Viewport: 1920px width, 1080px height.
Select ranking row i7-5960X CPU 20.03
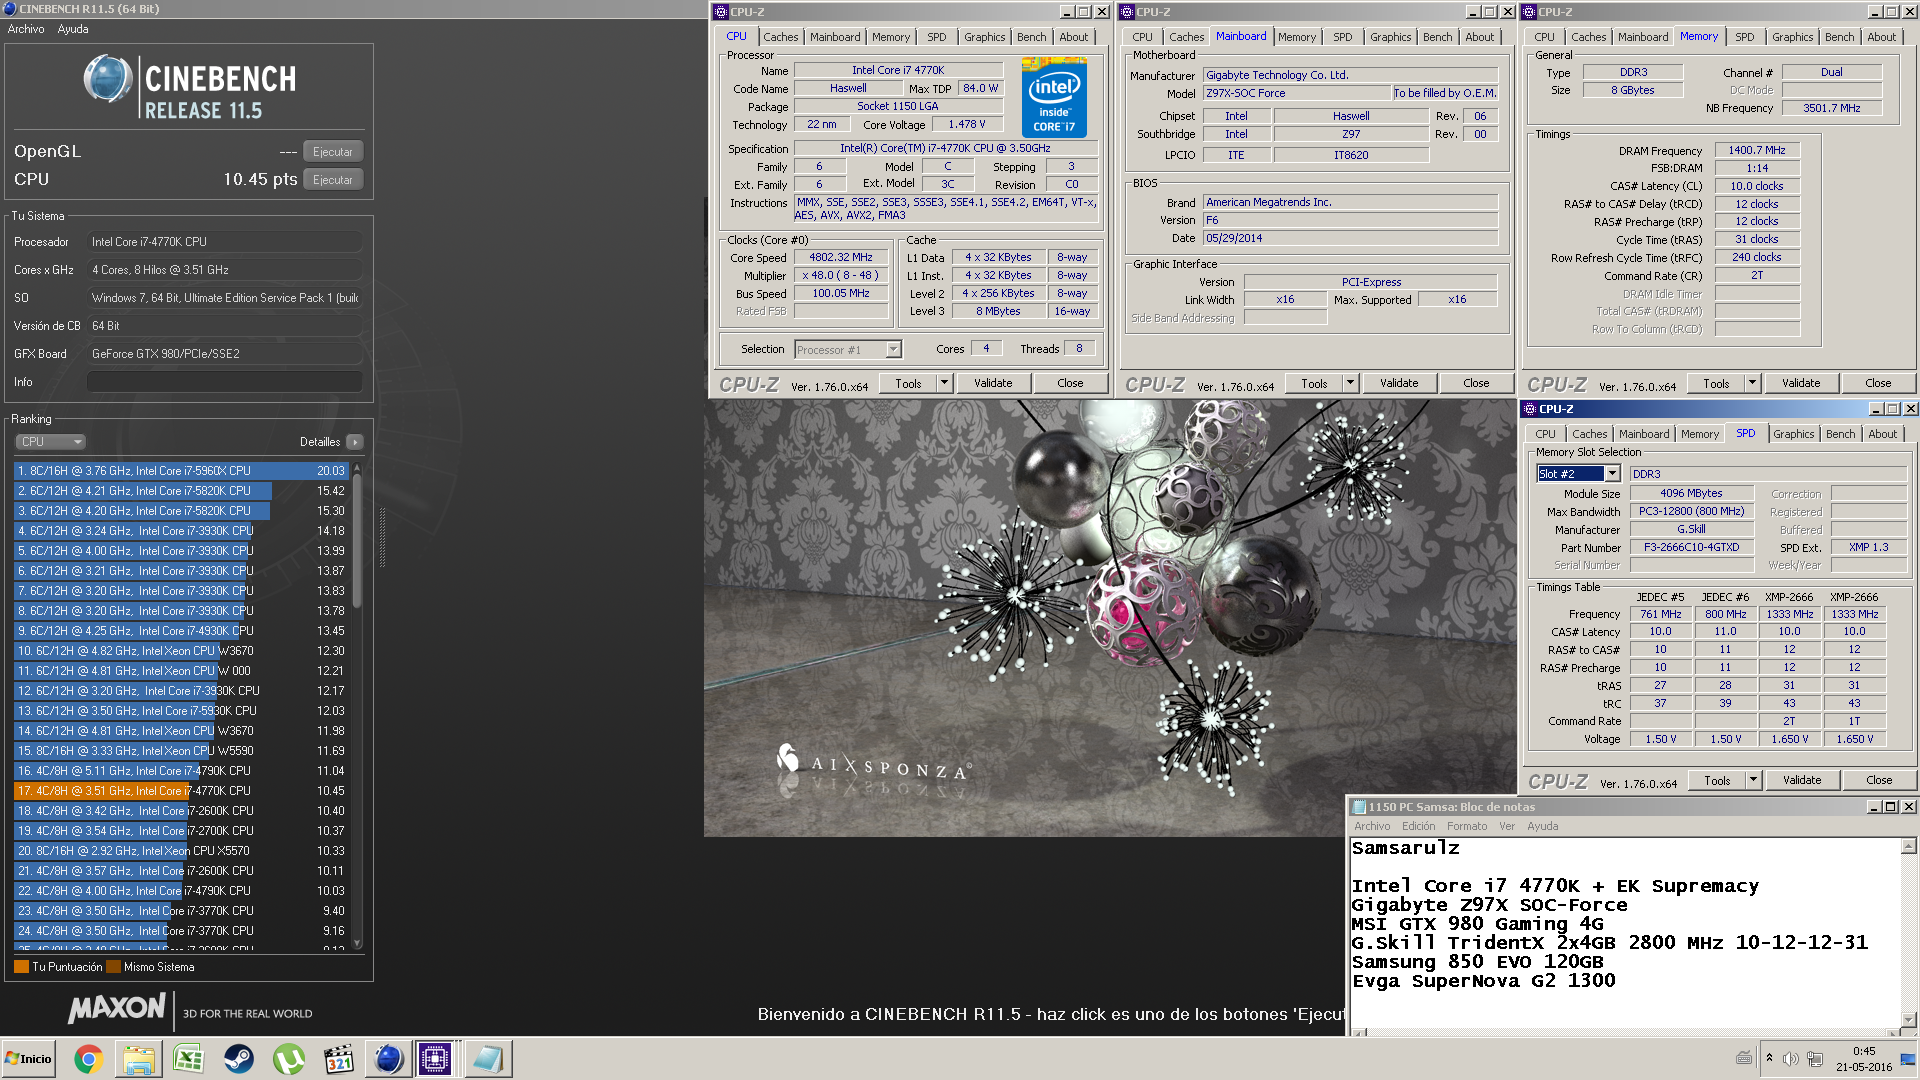click(x=181, y=471)
